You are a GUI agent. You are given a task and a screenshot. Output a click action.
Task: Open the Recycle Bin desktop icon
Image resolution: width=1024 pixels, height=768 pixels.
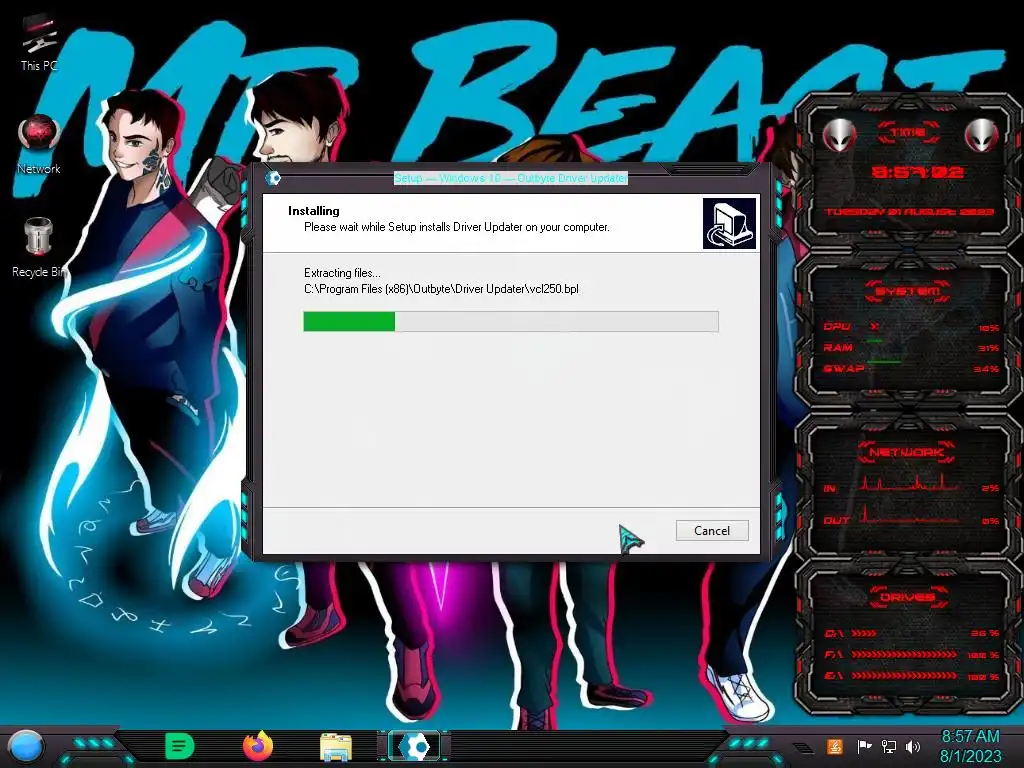39,248
